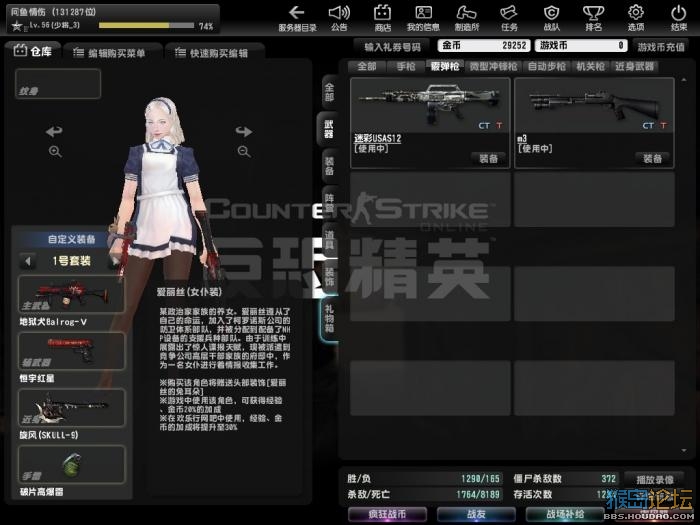This screenshot has height=525, width=700.
Task: Open the 商店 shop icon
Action: (x=382, y=18)
